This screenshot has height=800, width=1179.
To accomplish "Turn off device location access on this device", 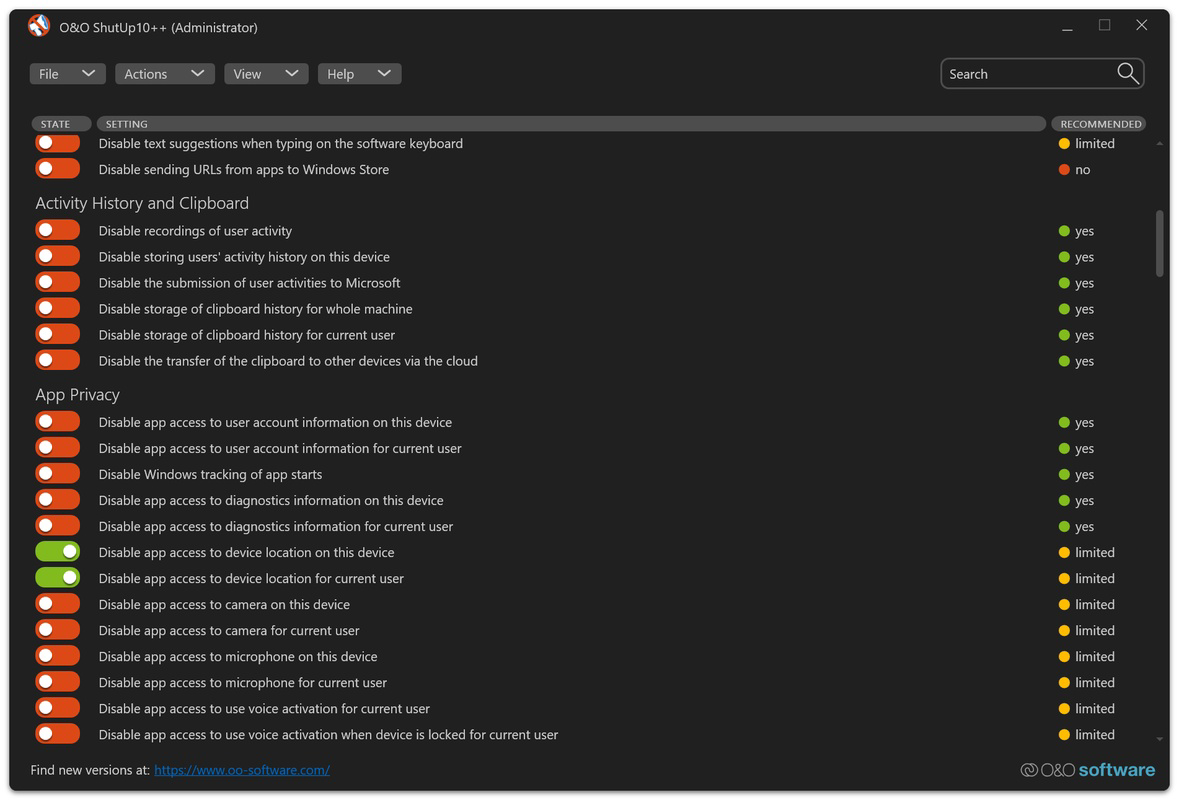I will point(57,551).
